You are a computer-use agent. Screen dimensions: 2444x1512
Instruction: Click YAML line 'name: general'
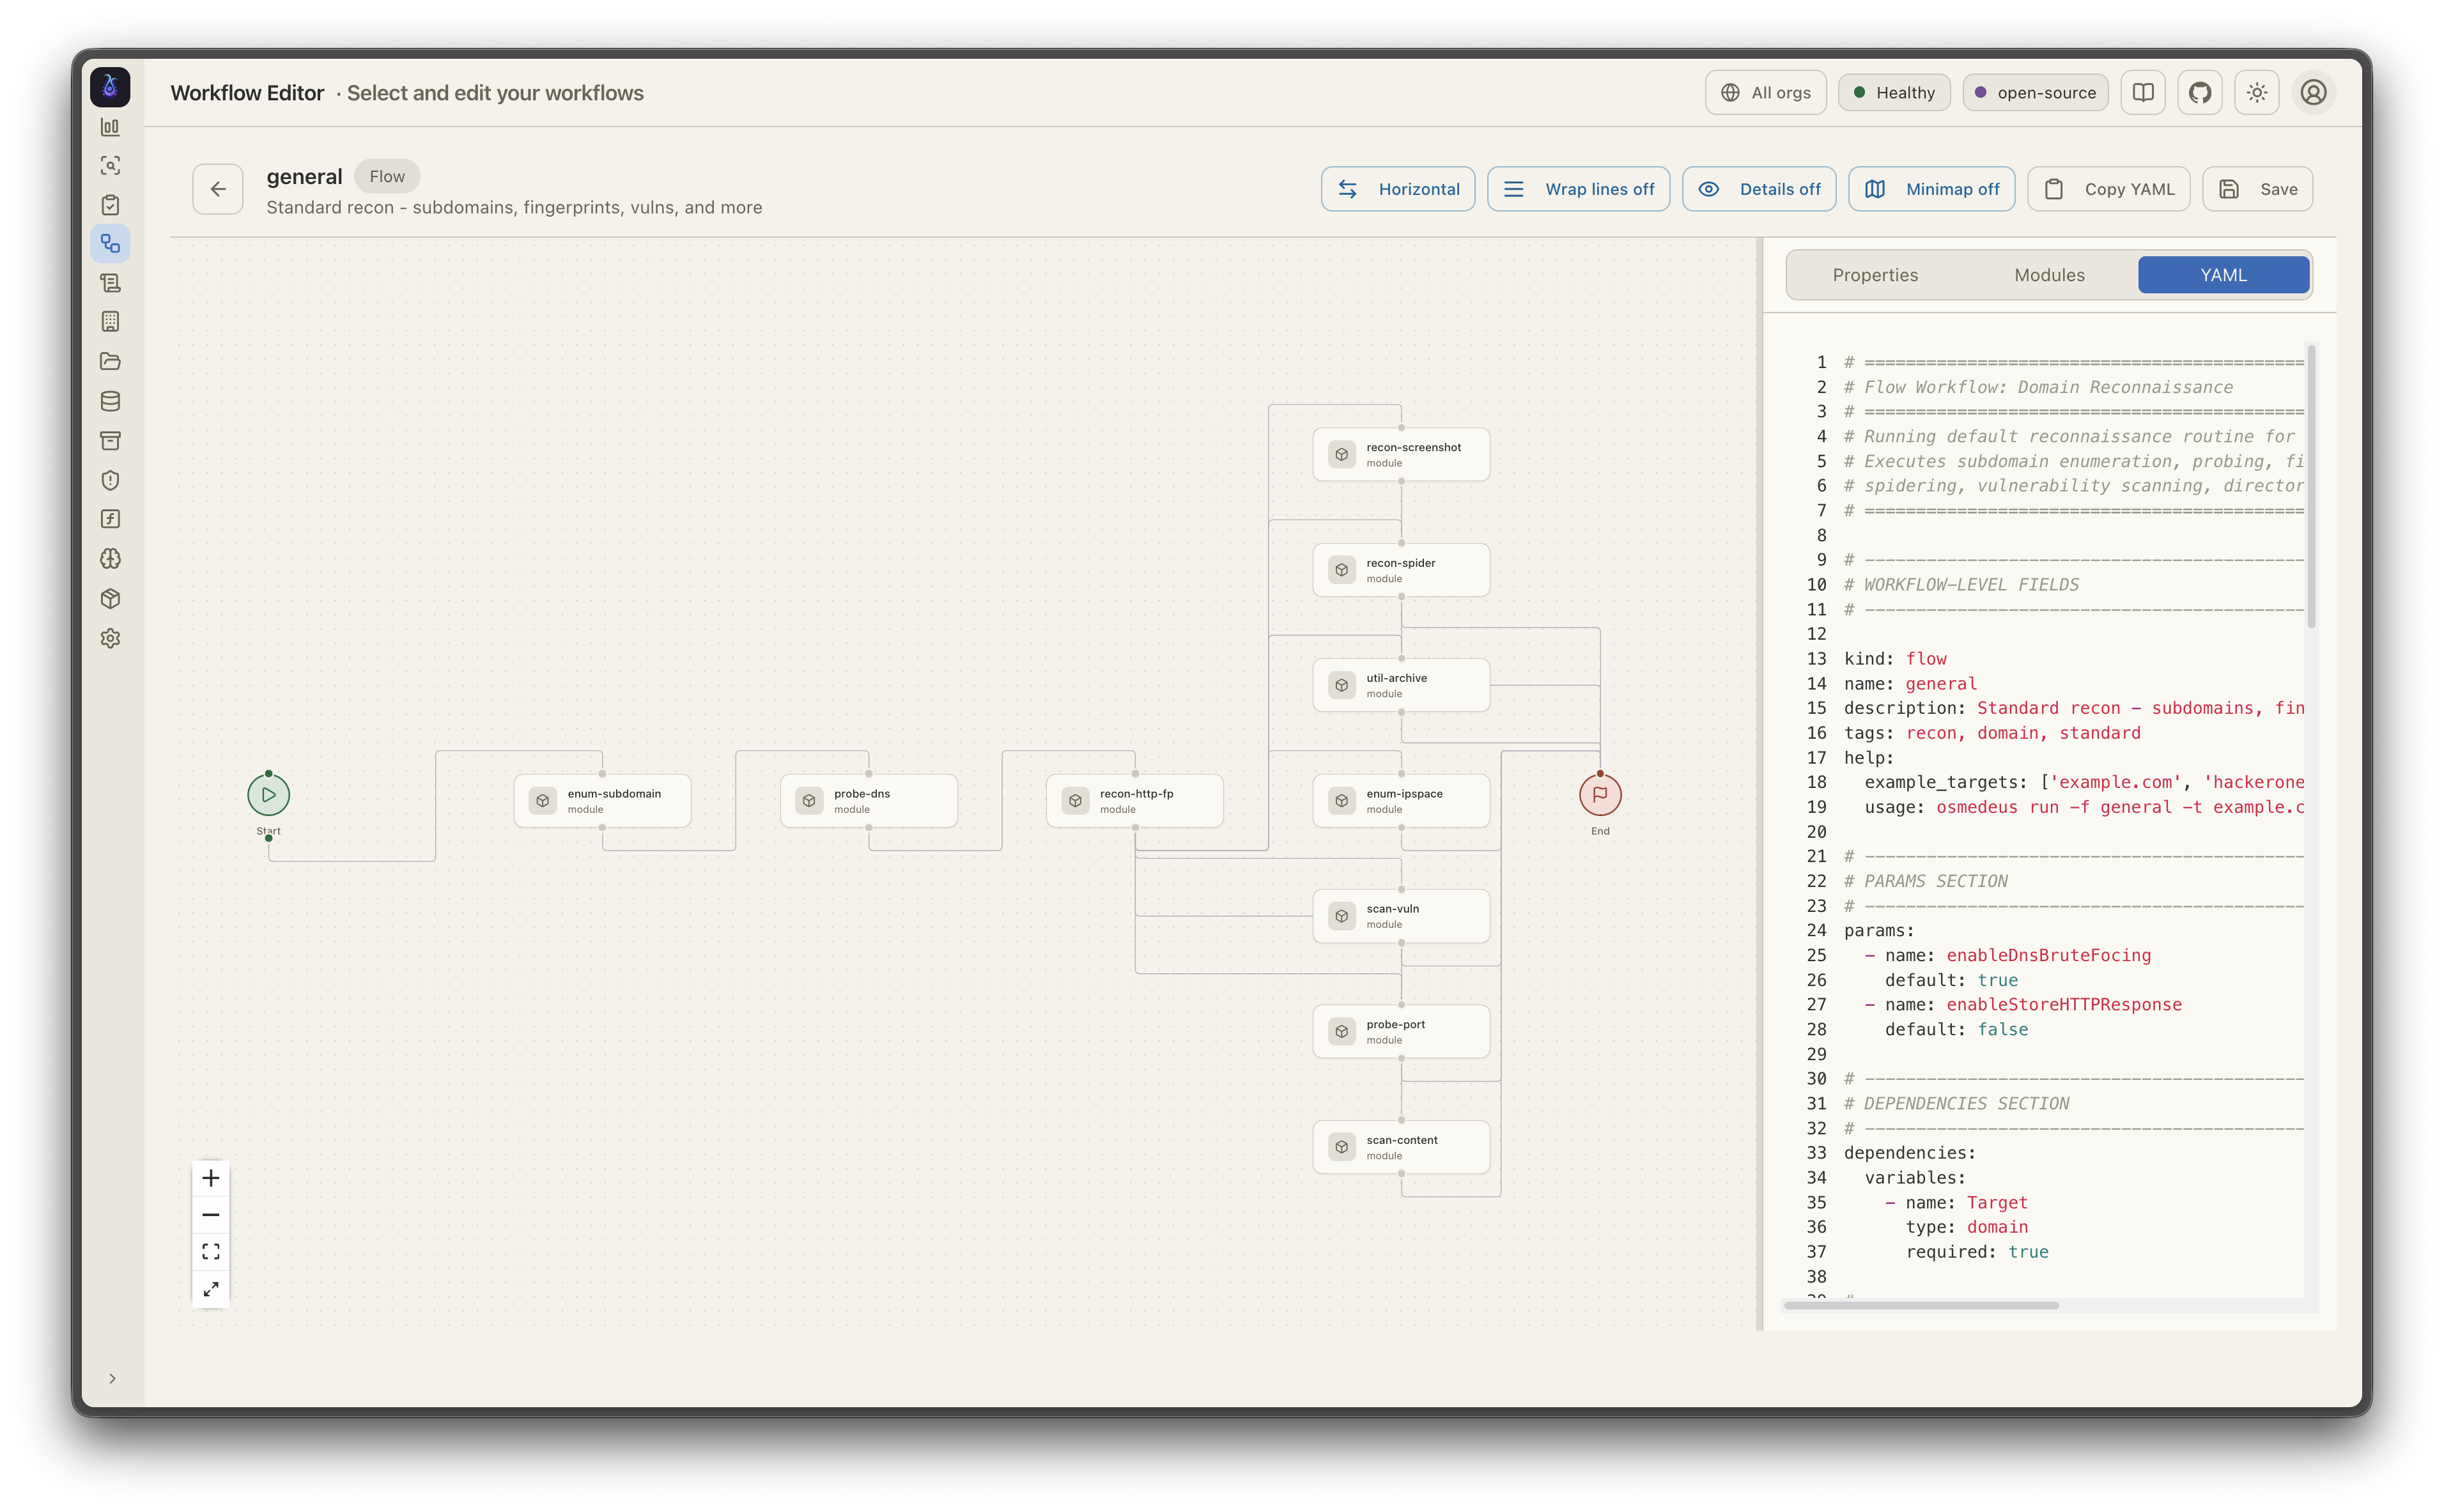coord(1910,684)
